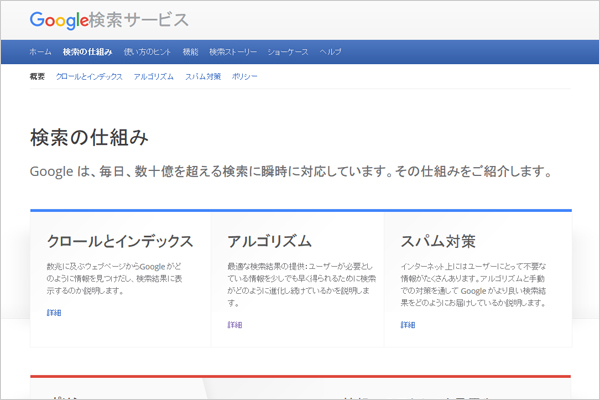Open 詳細 link under アルゴリズム card
This screenshot has height=400, width=600.
pyautogui.click(x=235, y=325)
